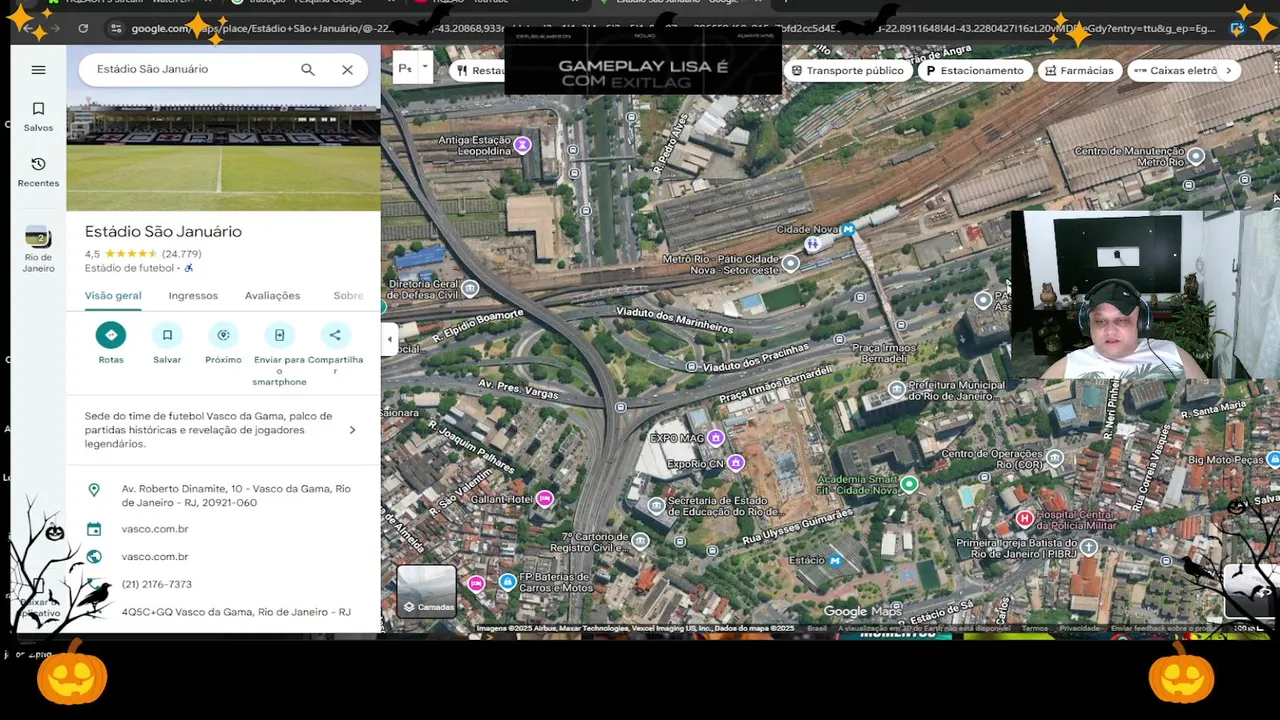Click phone number (21) 2176-7373
This screenshot has height=720, width=1280.
[156, 584]
